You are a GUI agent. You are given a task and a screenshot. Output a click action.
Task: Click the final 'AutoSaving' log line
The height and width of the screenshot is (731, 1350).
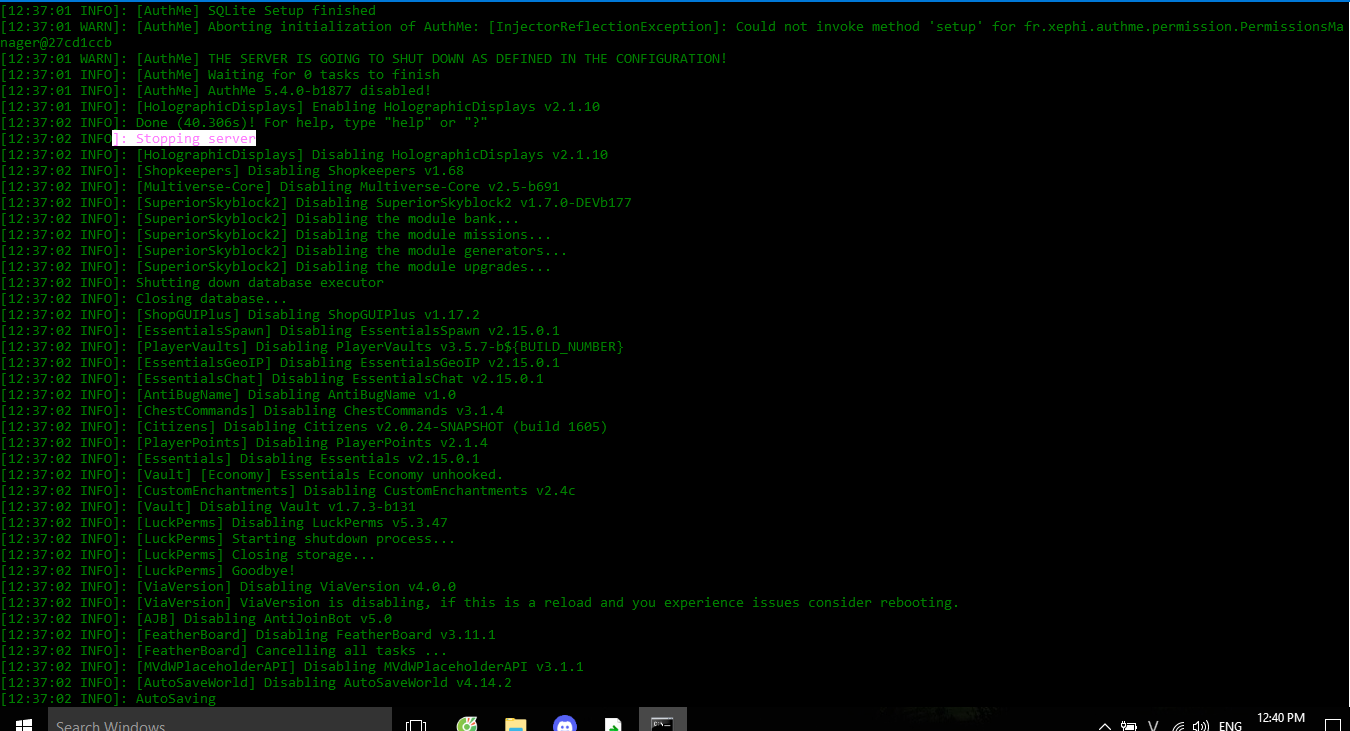tap(107, 699)
